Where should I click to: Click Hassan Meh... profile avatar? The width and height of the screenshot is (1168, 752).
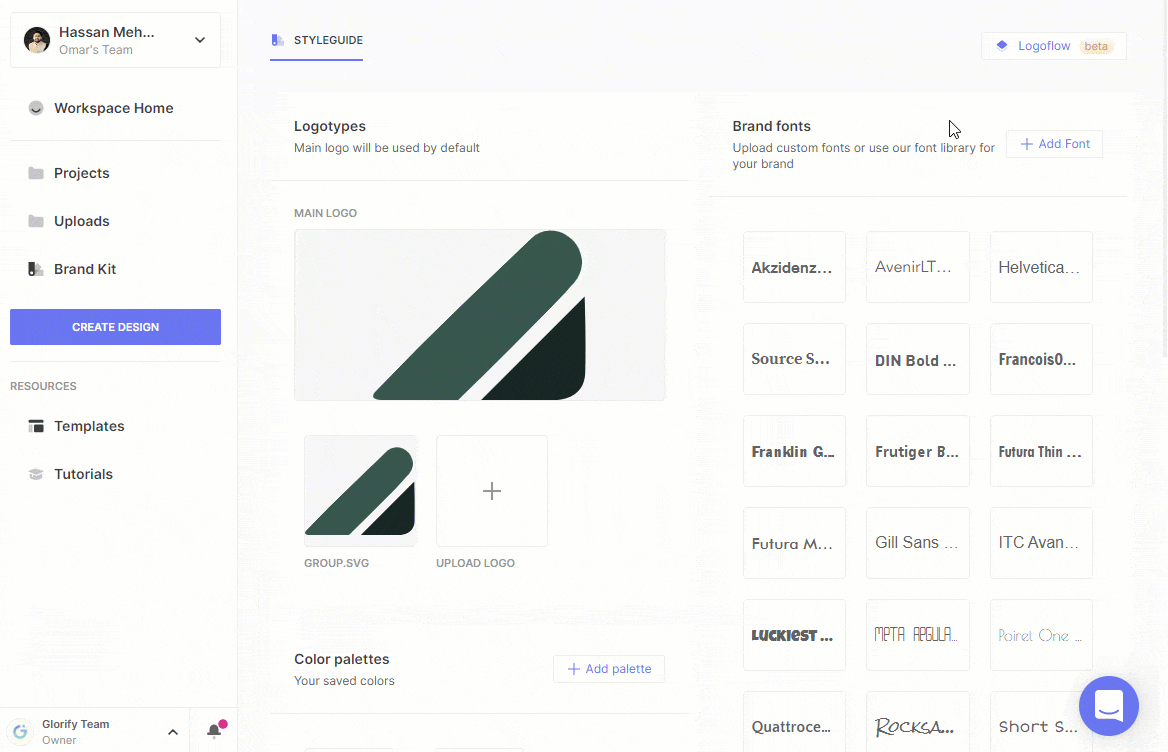(x=36, y=40)
